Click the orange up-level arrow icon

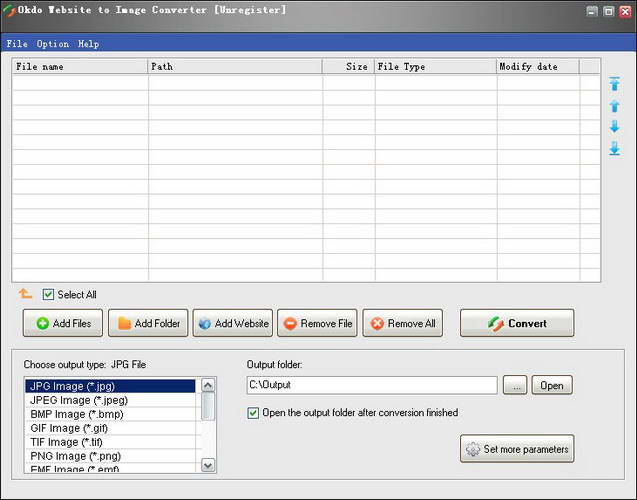[x=25, y=294]
